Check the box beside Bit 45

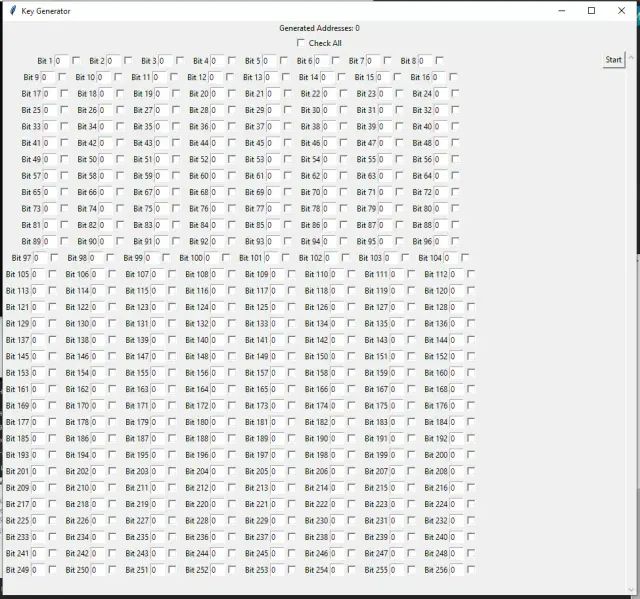click(x=288, y=142)
